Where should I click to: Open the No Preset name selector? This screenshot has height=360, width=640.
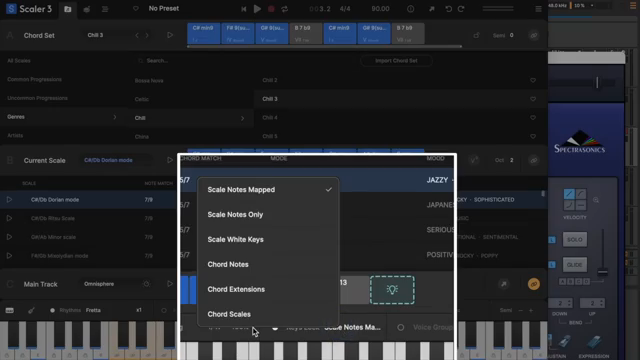tap(164, 9)
